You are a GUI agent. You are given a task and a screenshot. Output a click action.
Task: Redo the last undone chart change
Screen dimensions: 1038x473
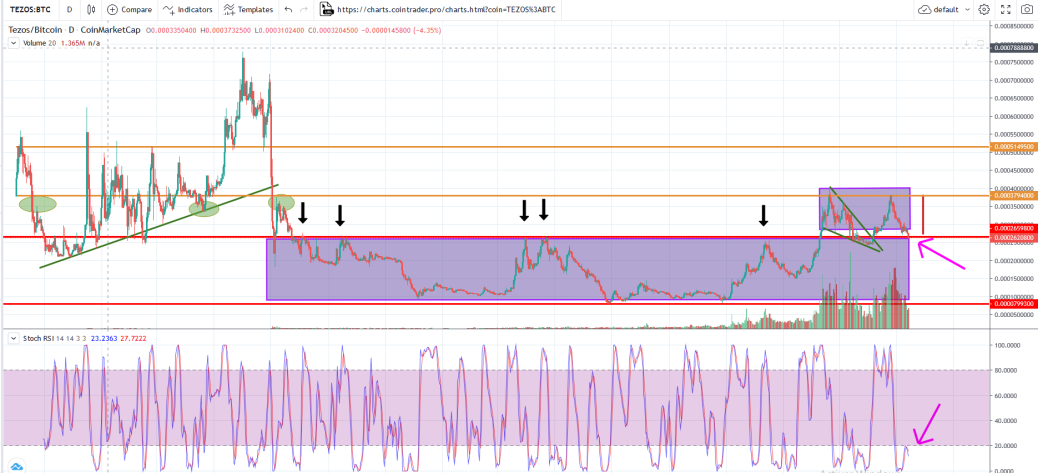303,10
